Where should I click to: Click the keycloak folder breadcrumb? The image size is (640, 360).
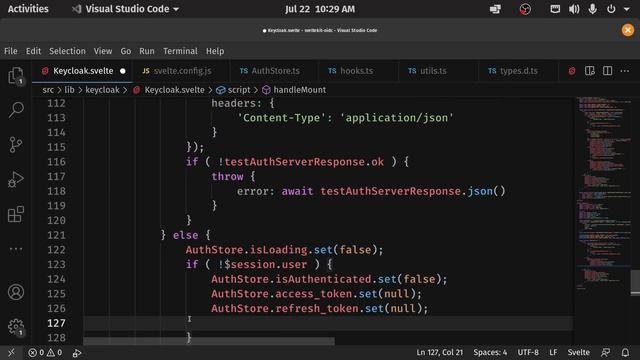point(102,90)
